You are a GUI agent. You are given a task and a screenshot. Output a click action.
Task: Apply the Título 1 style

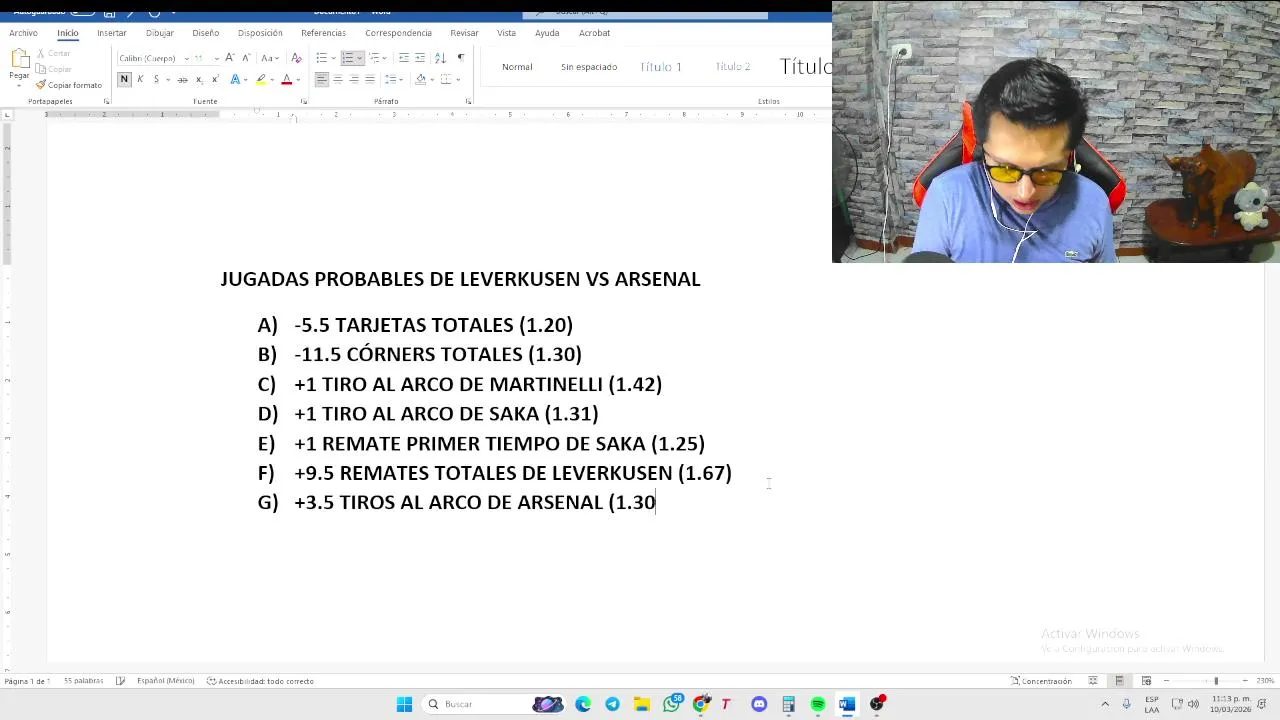[660, 67]
